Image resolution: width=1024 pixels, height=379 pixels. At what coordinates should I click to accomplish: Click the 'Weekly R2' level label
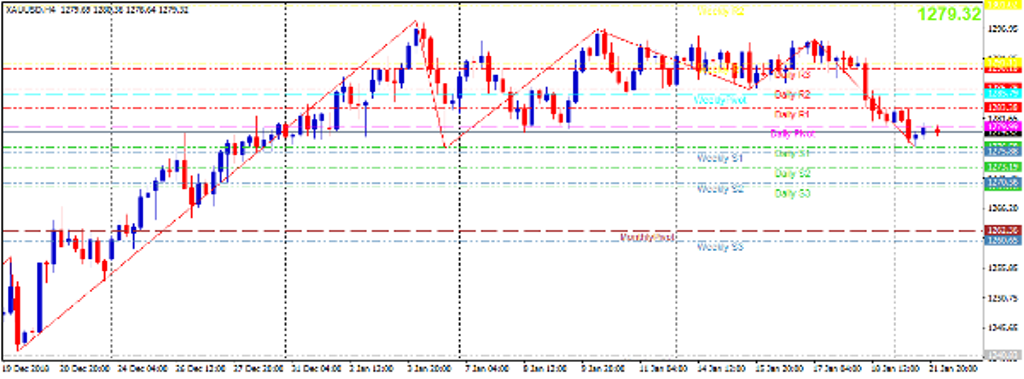pyautogui.click(x=721, y=11)
